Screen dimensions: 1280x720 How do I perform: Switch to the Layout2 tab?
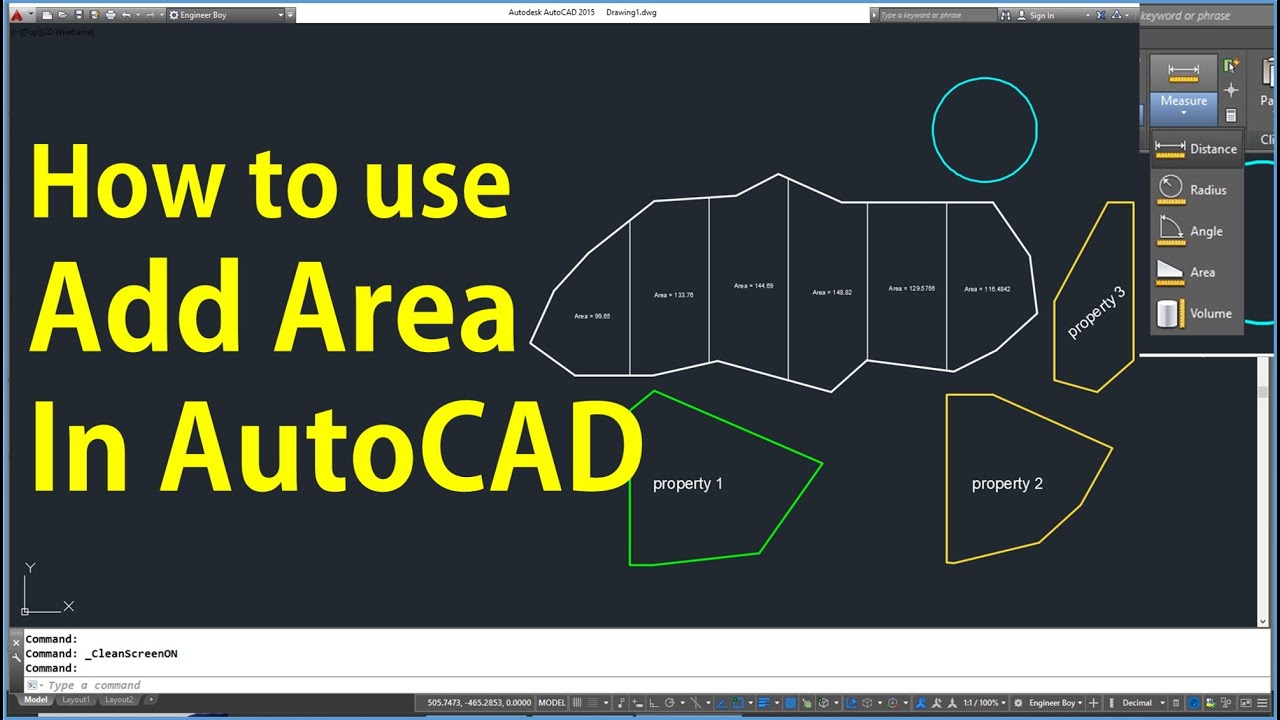[119, 700]
